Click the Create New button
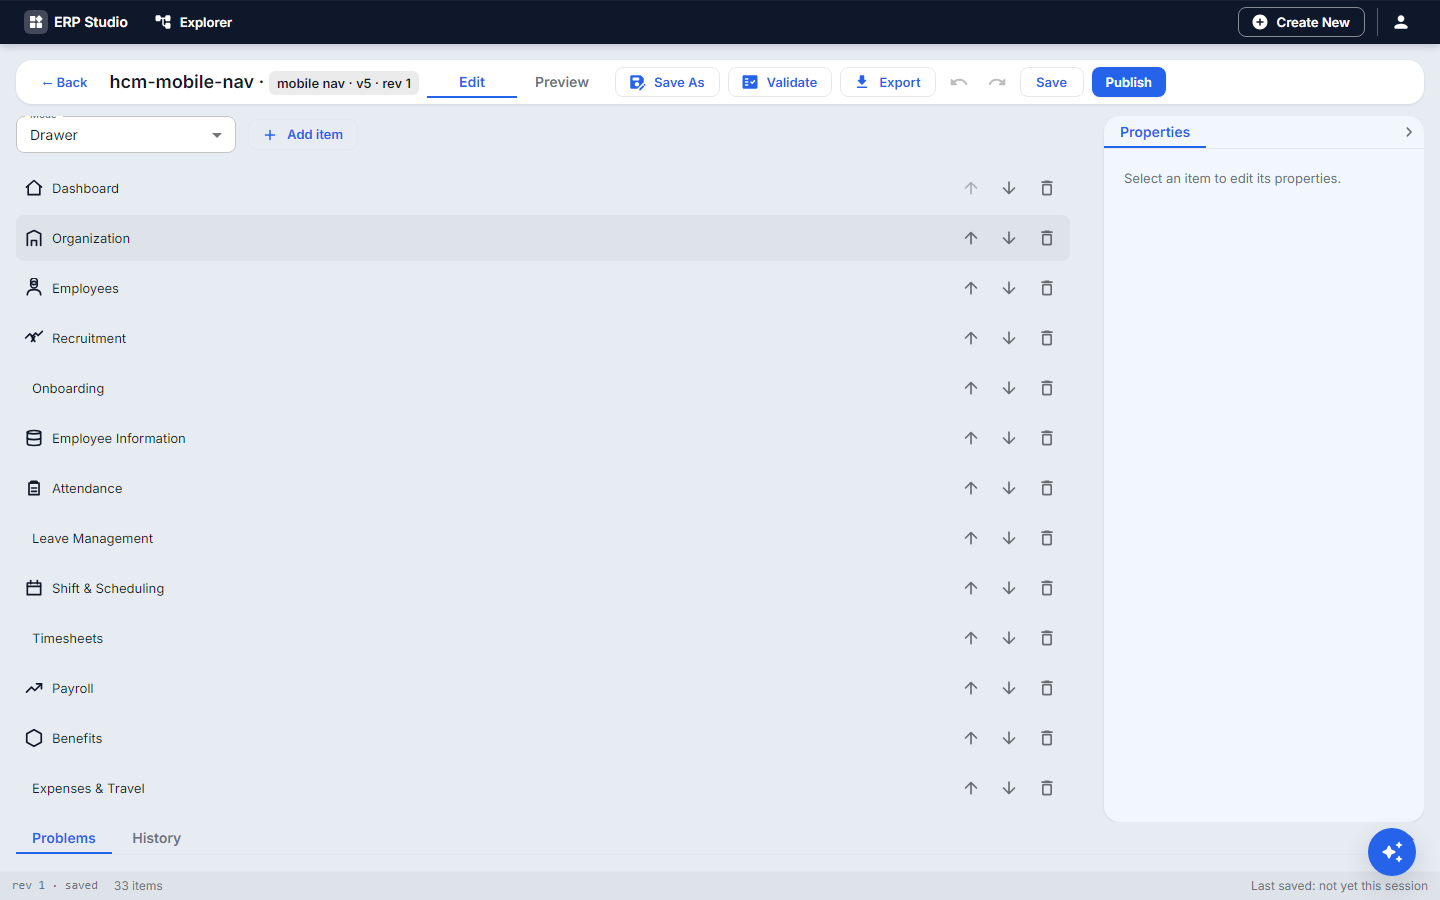The width and height of the screenshot is (1440, 900). (x=1301, y=22)
